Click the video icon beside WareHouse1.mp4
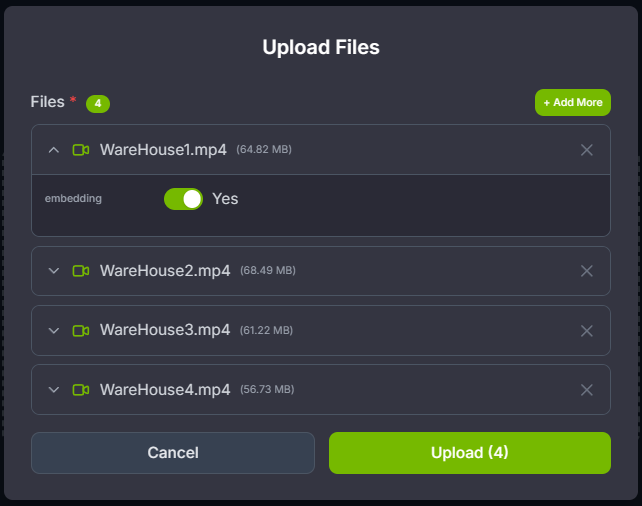The width and height of the screenshot is (642, 506). 81,150
